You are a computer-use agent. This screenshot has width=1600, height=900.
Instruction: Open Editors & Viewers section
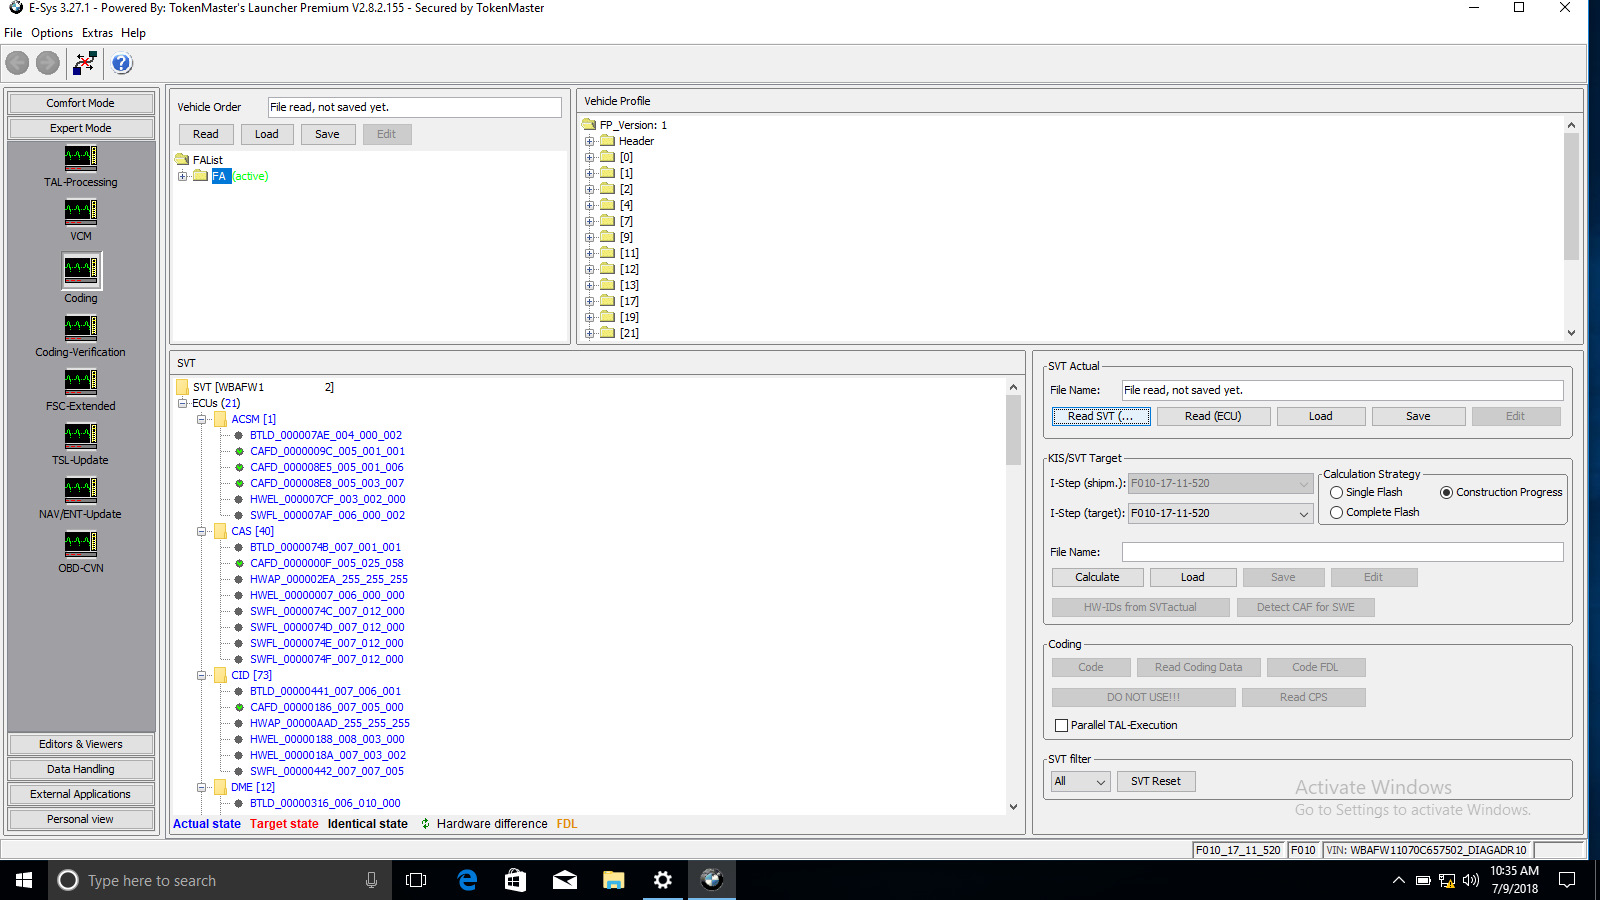[x=81, y=744]
